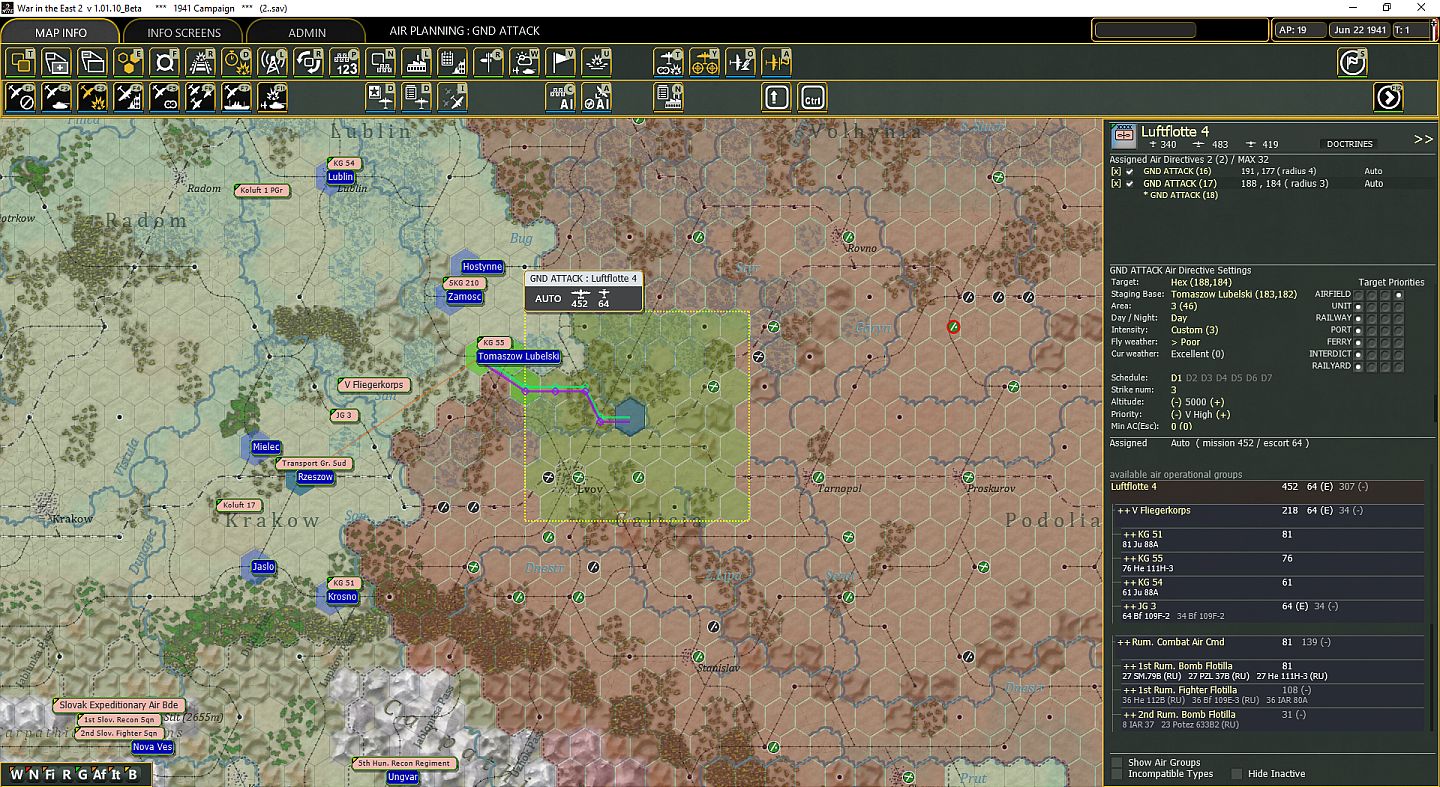Show the weather map mode icon
This screenshot has width=1440, height=787.
[x=525, y=62]
